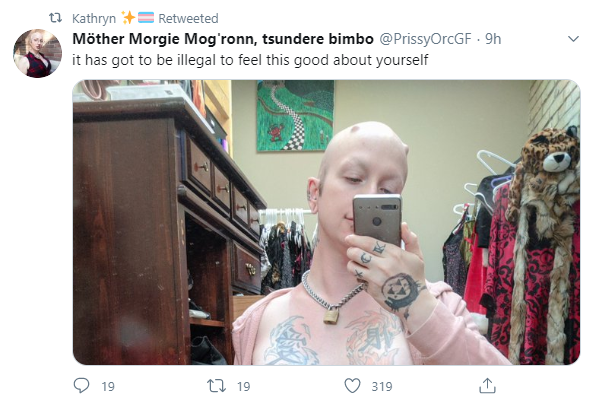Viewport: 594px width, 403px height.
Task: Open tweet details via the tweet text
Action: (250, 60)
